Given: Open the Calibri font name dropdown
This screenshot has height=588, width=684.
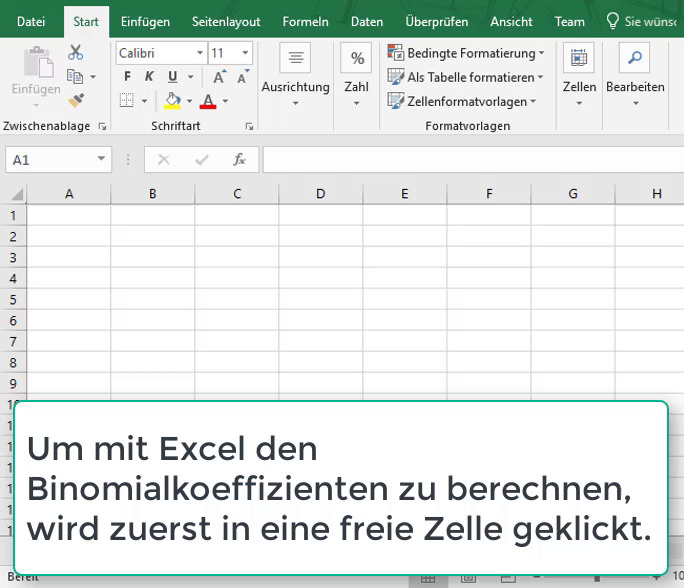Looking at the screenshot, I should tap(200, 53).
